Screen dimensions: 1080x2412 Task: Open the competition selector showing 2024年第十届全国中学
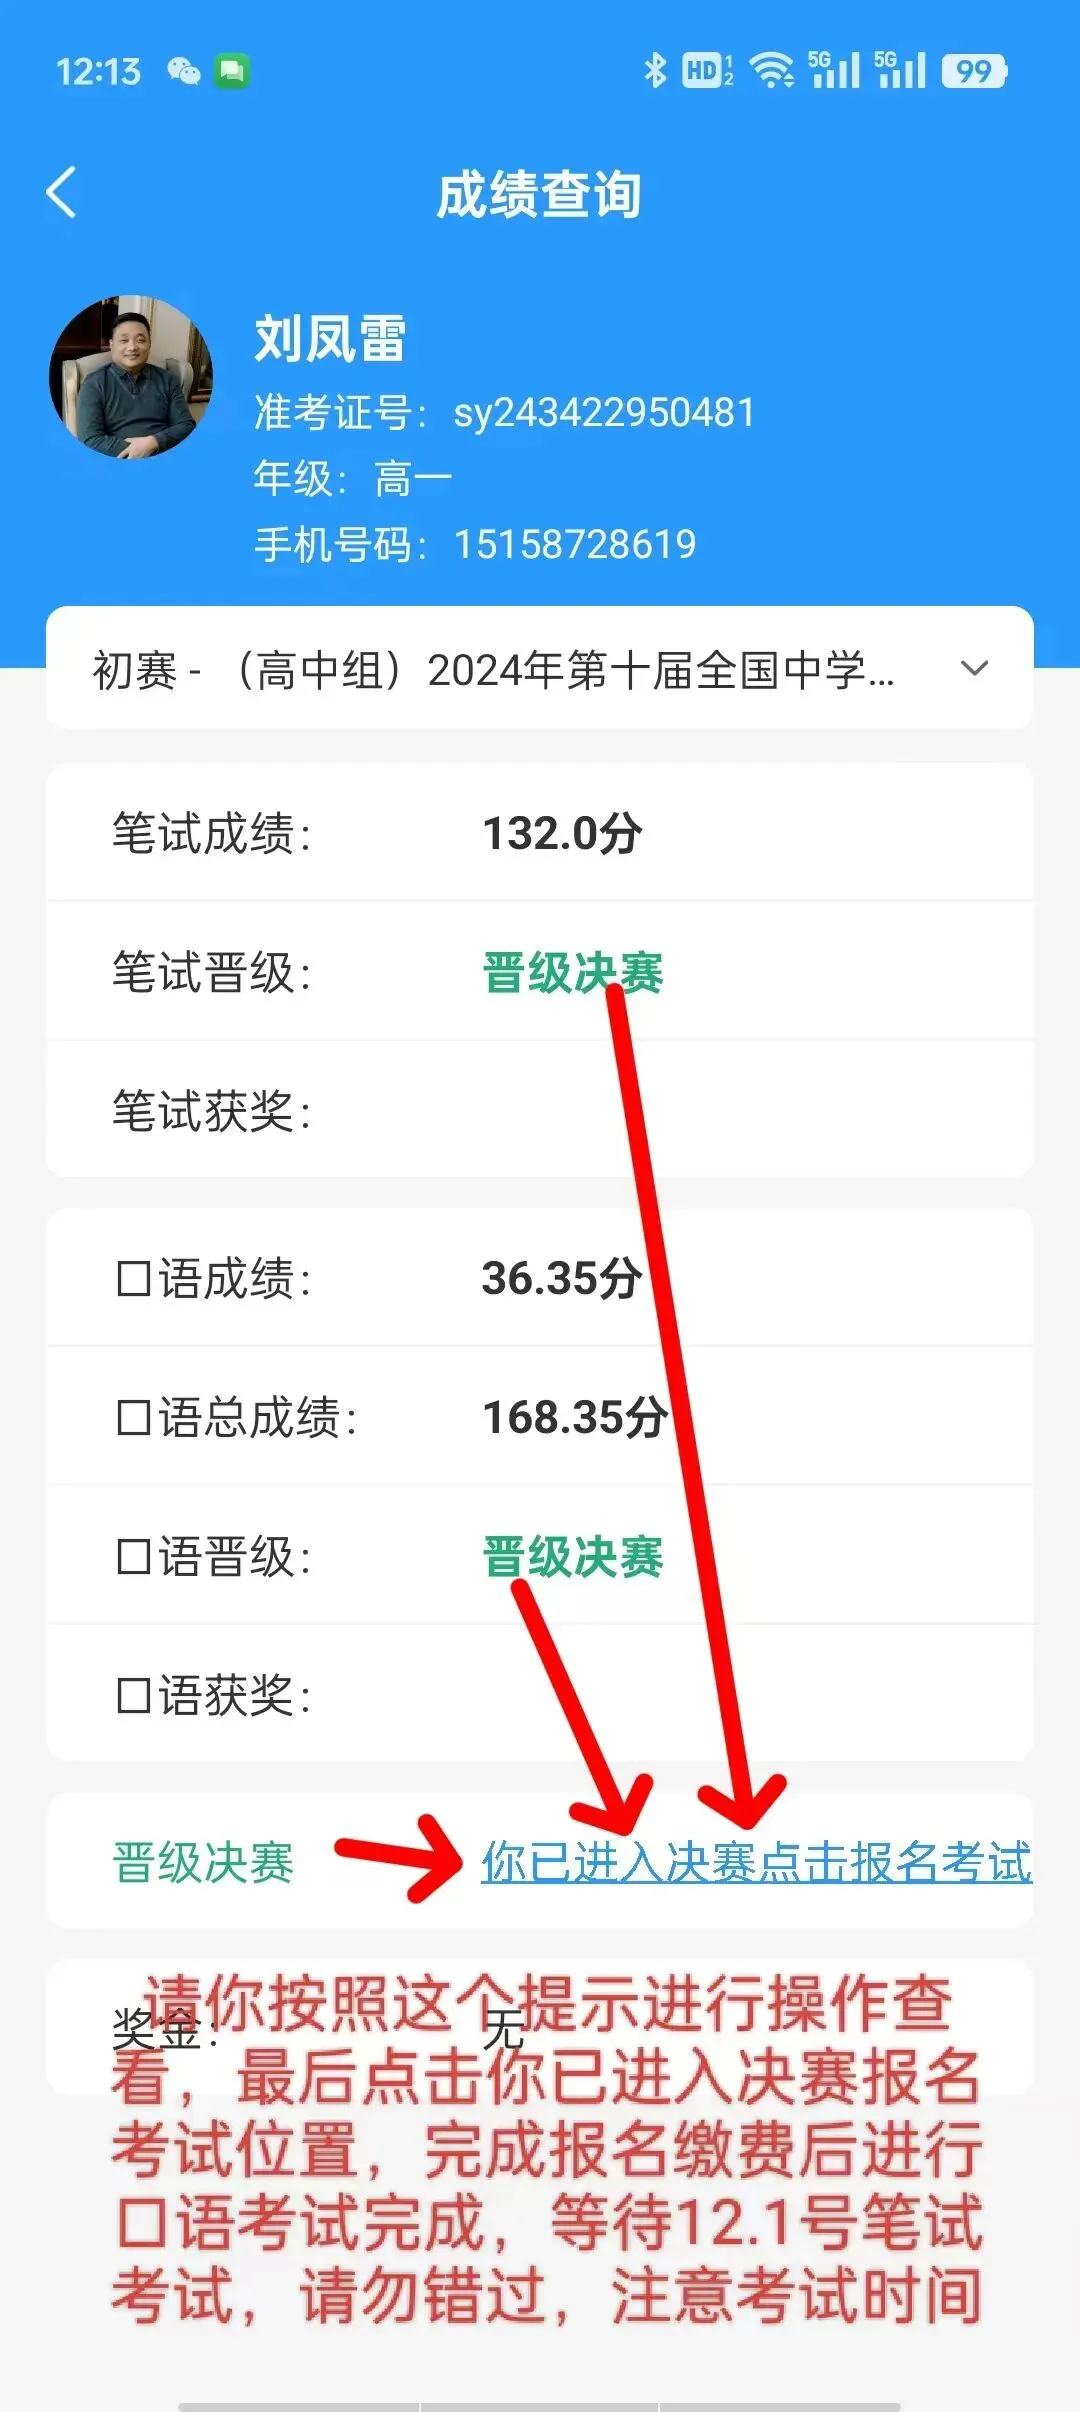coord(540,668)
